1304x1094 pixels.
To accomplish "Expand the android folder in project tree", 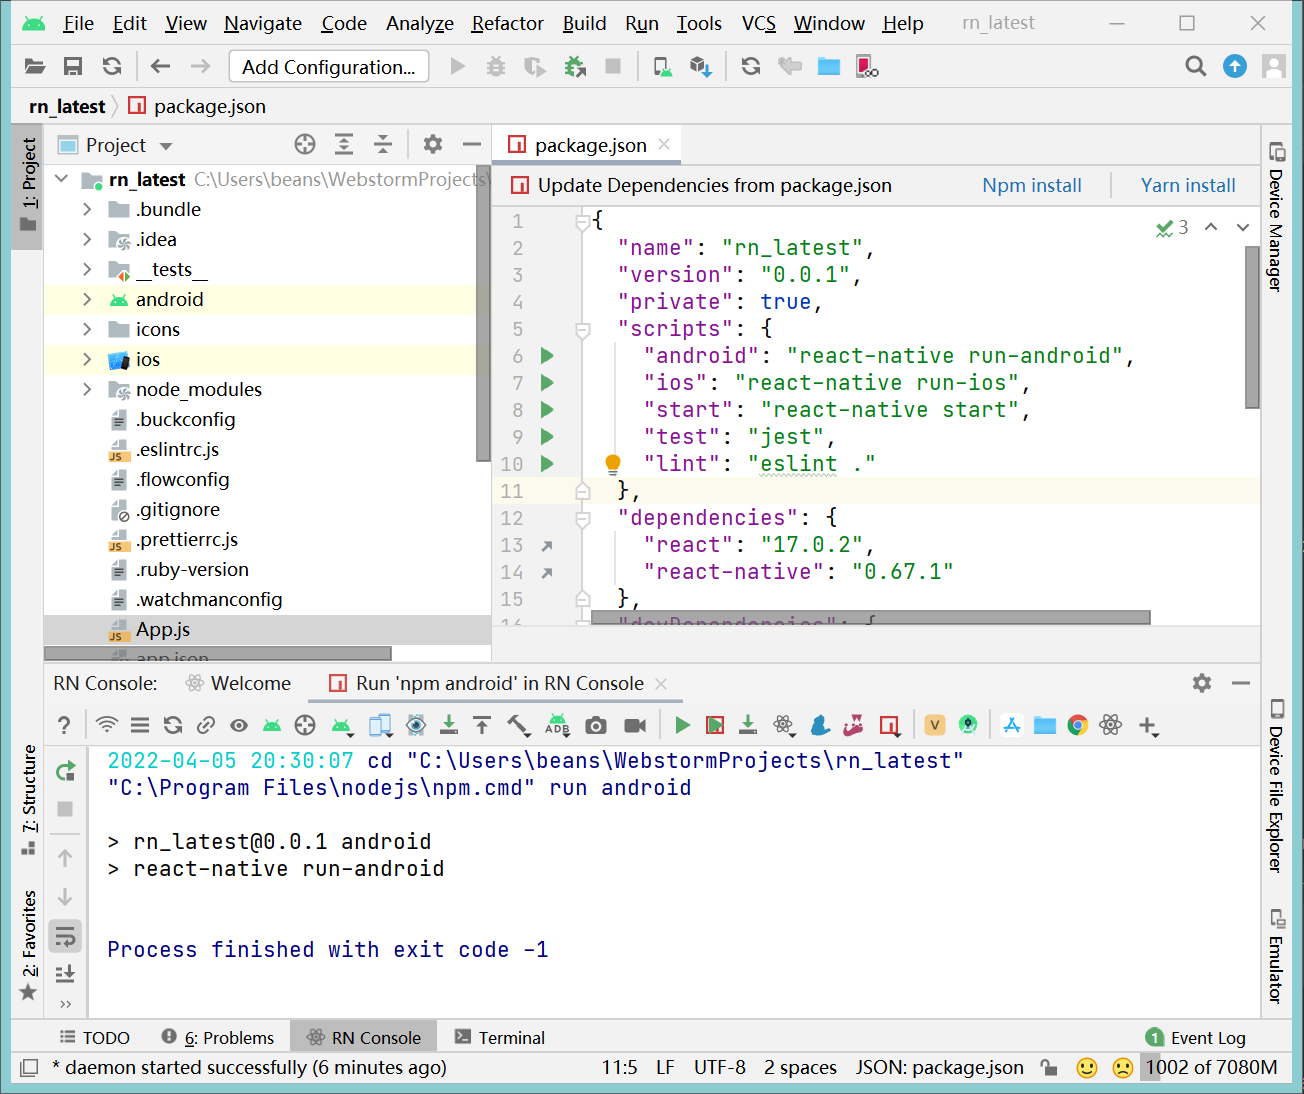I will (87, 299).
